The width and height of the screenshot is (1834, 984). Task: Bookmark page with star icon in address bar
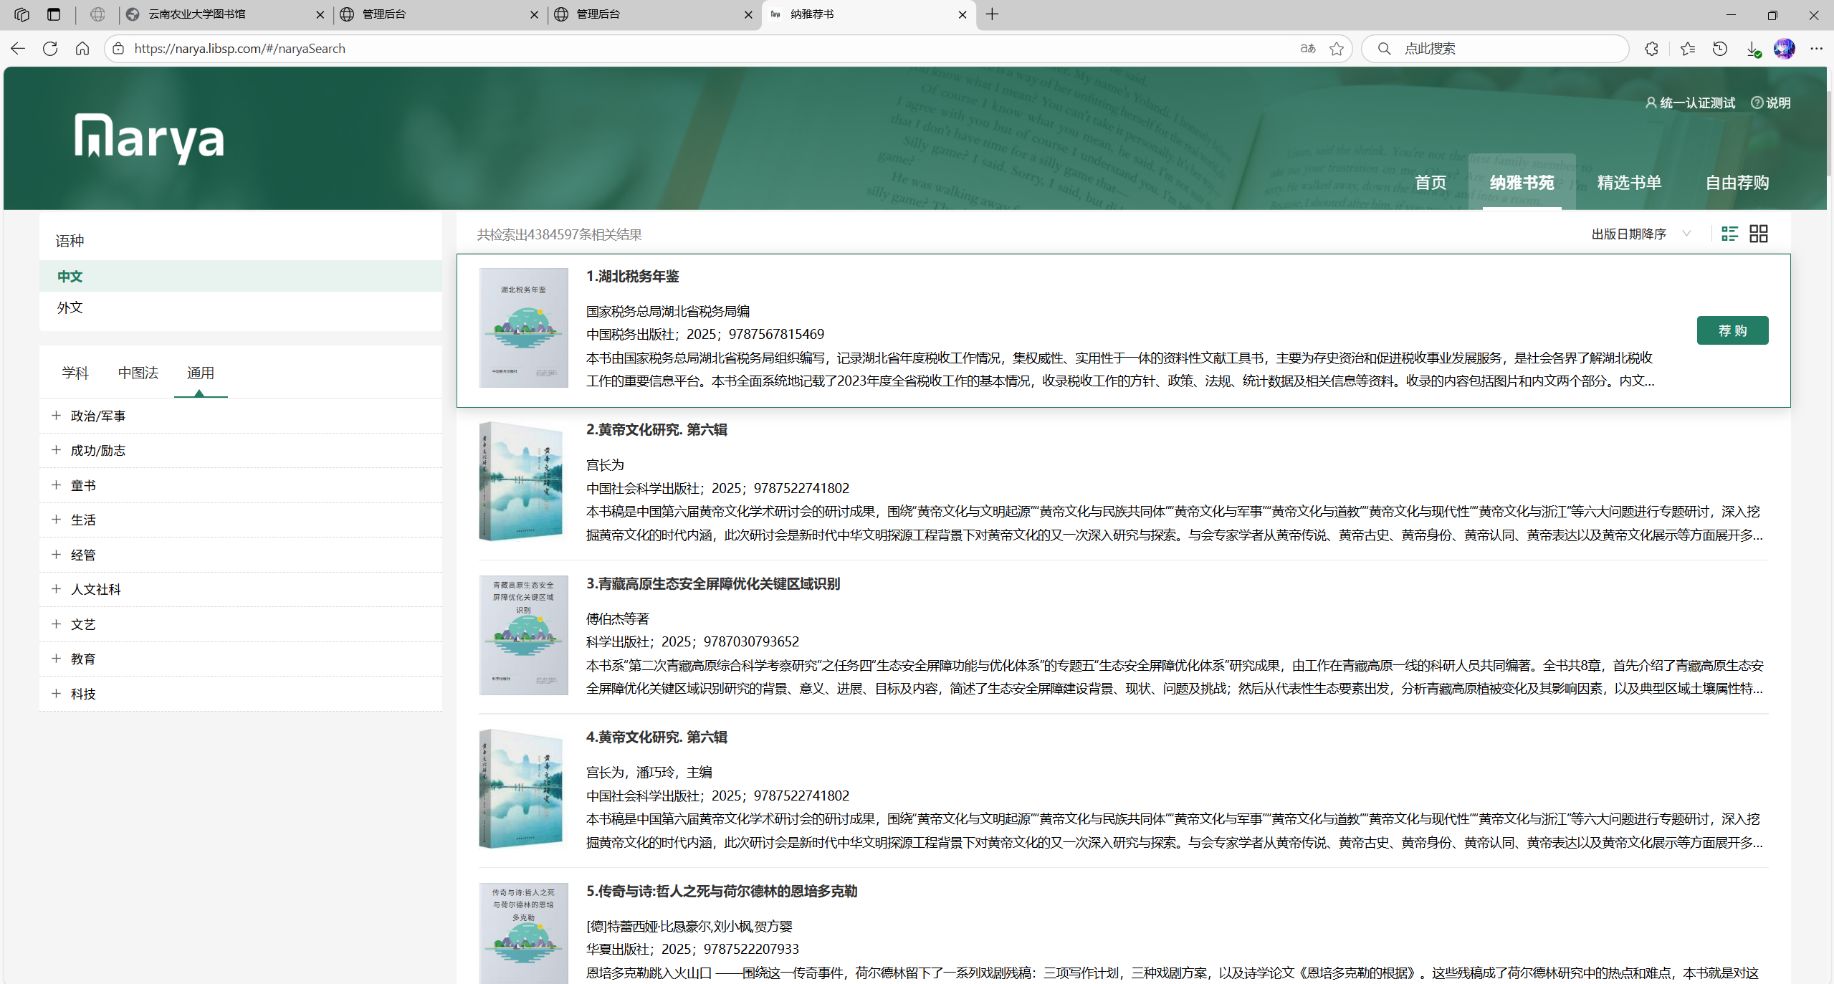point(1336,48)
